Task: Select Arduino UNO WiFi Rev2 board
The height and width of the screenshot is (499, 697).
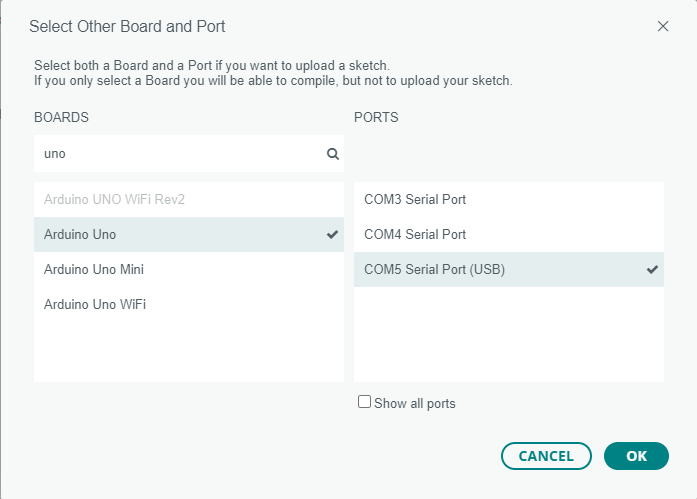Action: (x=115, y=200)
